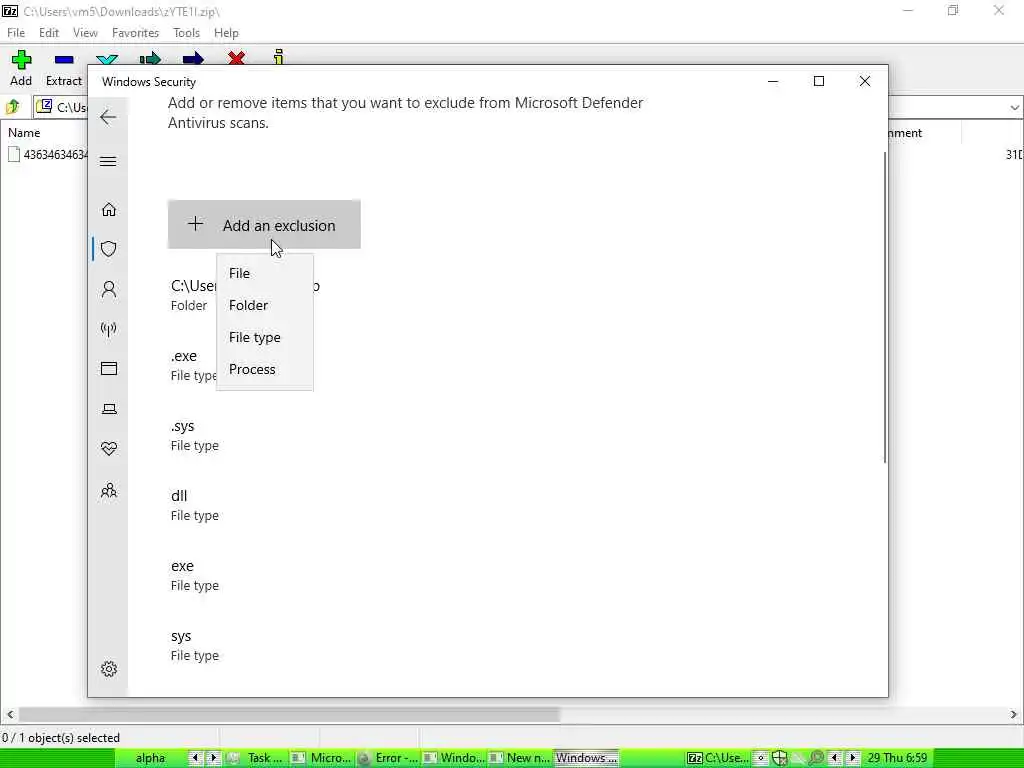Screen dimensions: 1024x768
Task: Open the Home section in Windows Security
Action: pos(109,209)
